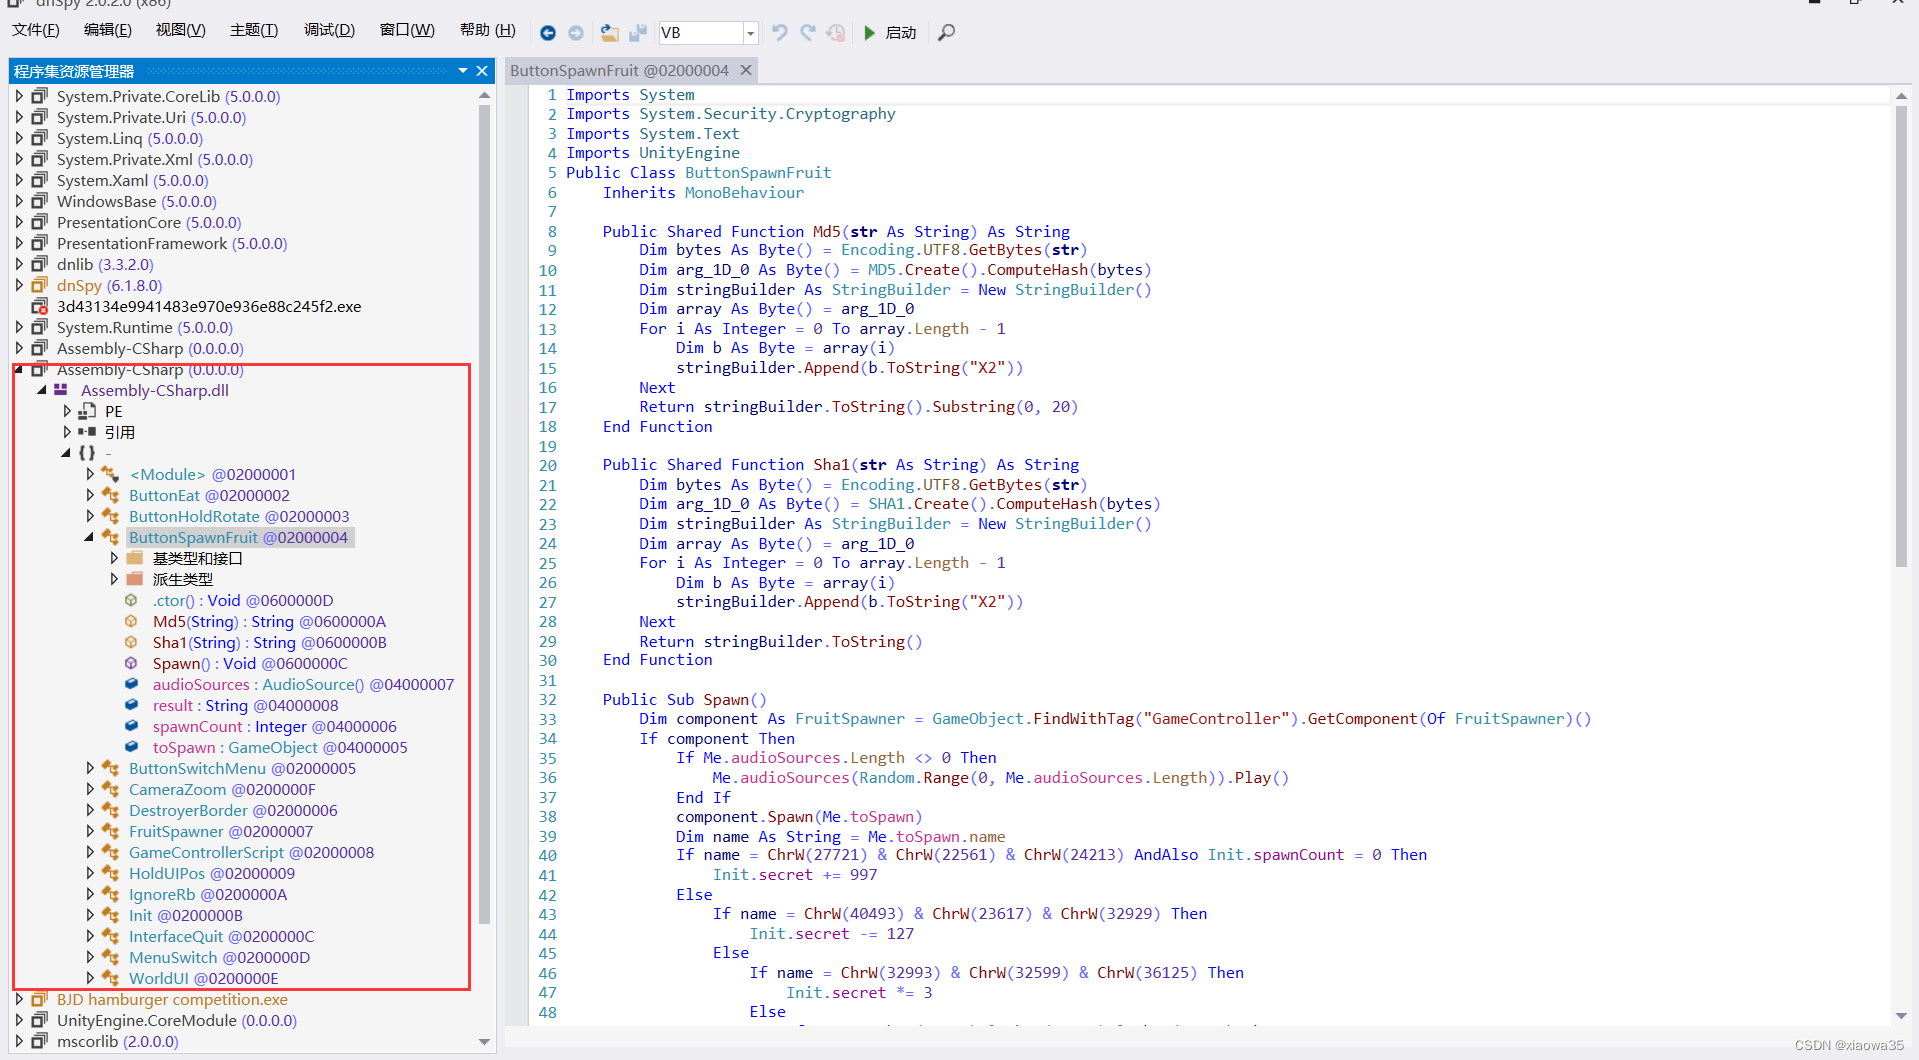Select UnityEngine.CoreModule assembly
Viewport: 1919px width, 1060px height.
176,1020
